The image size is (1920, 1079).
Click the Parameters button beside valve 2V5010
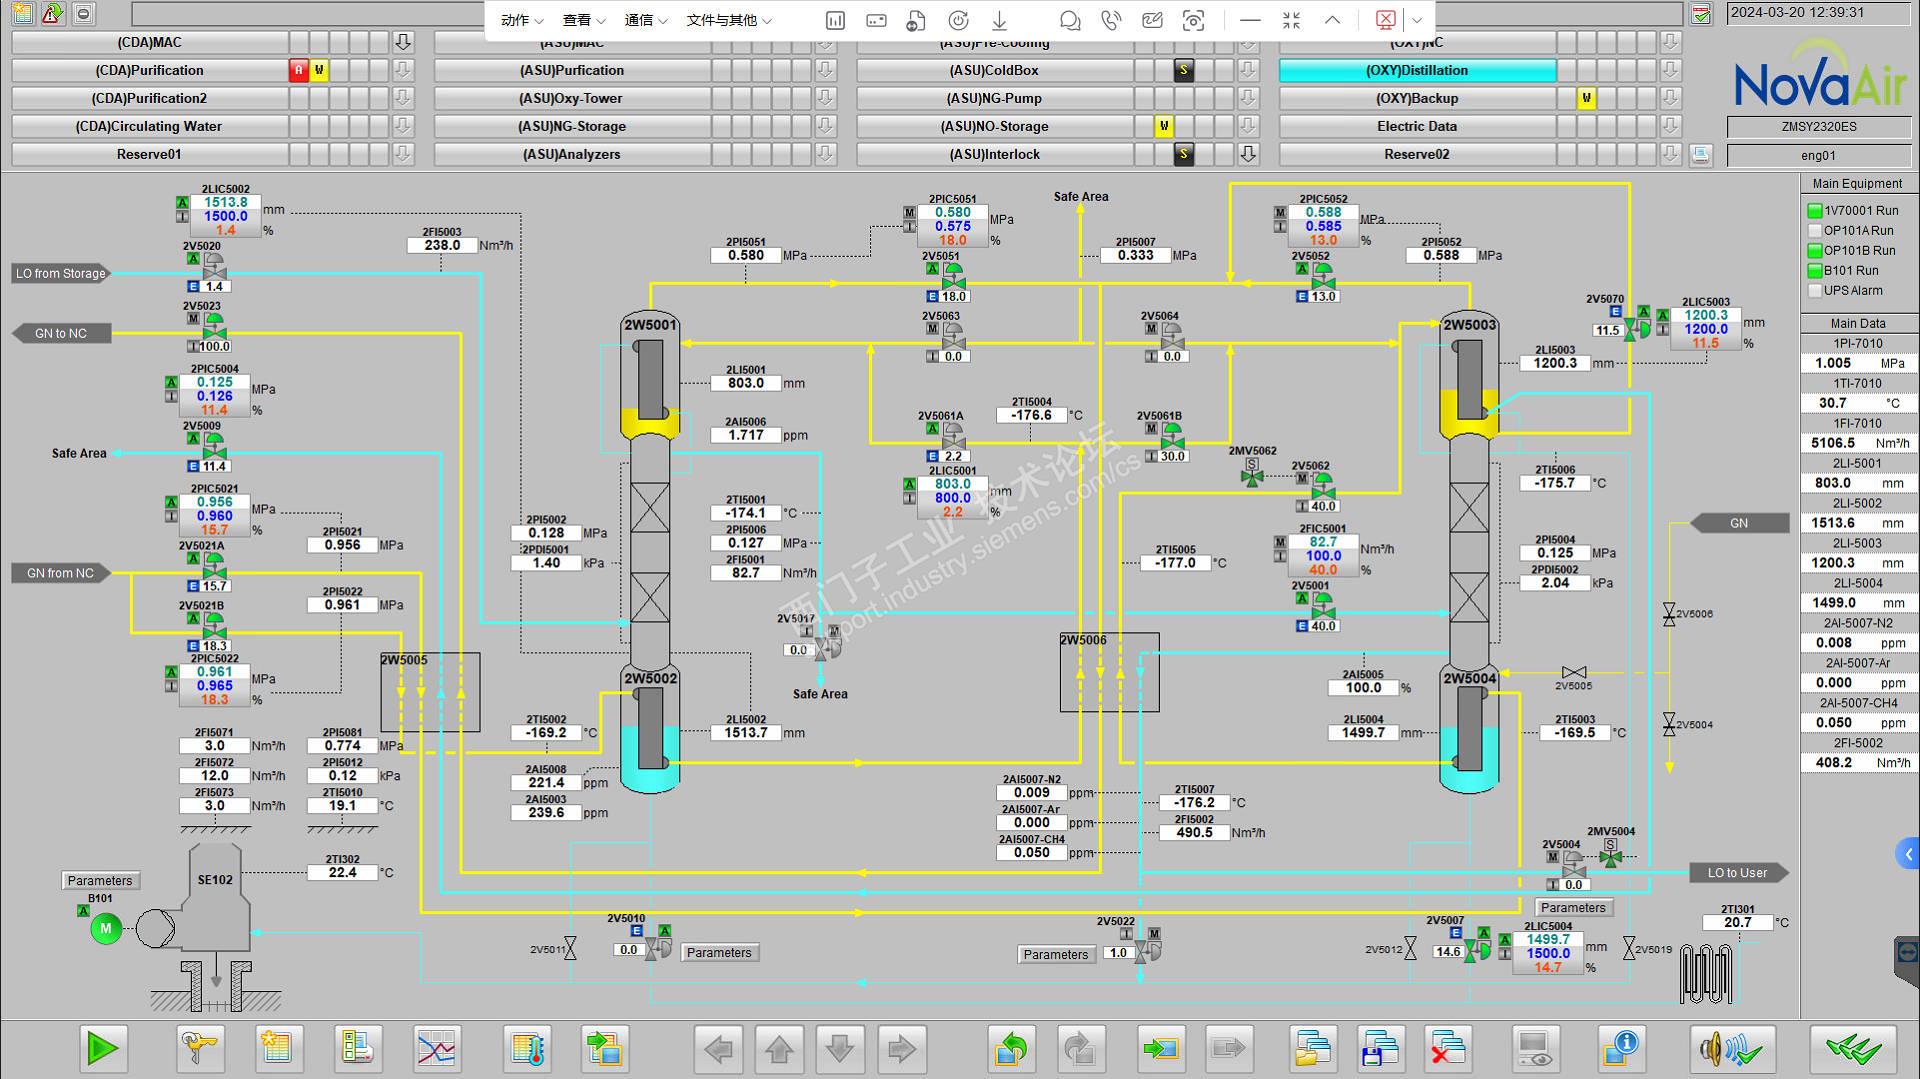coord(719,953)
